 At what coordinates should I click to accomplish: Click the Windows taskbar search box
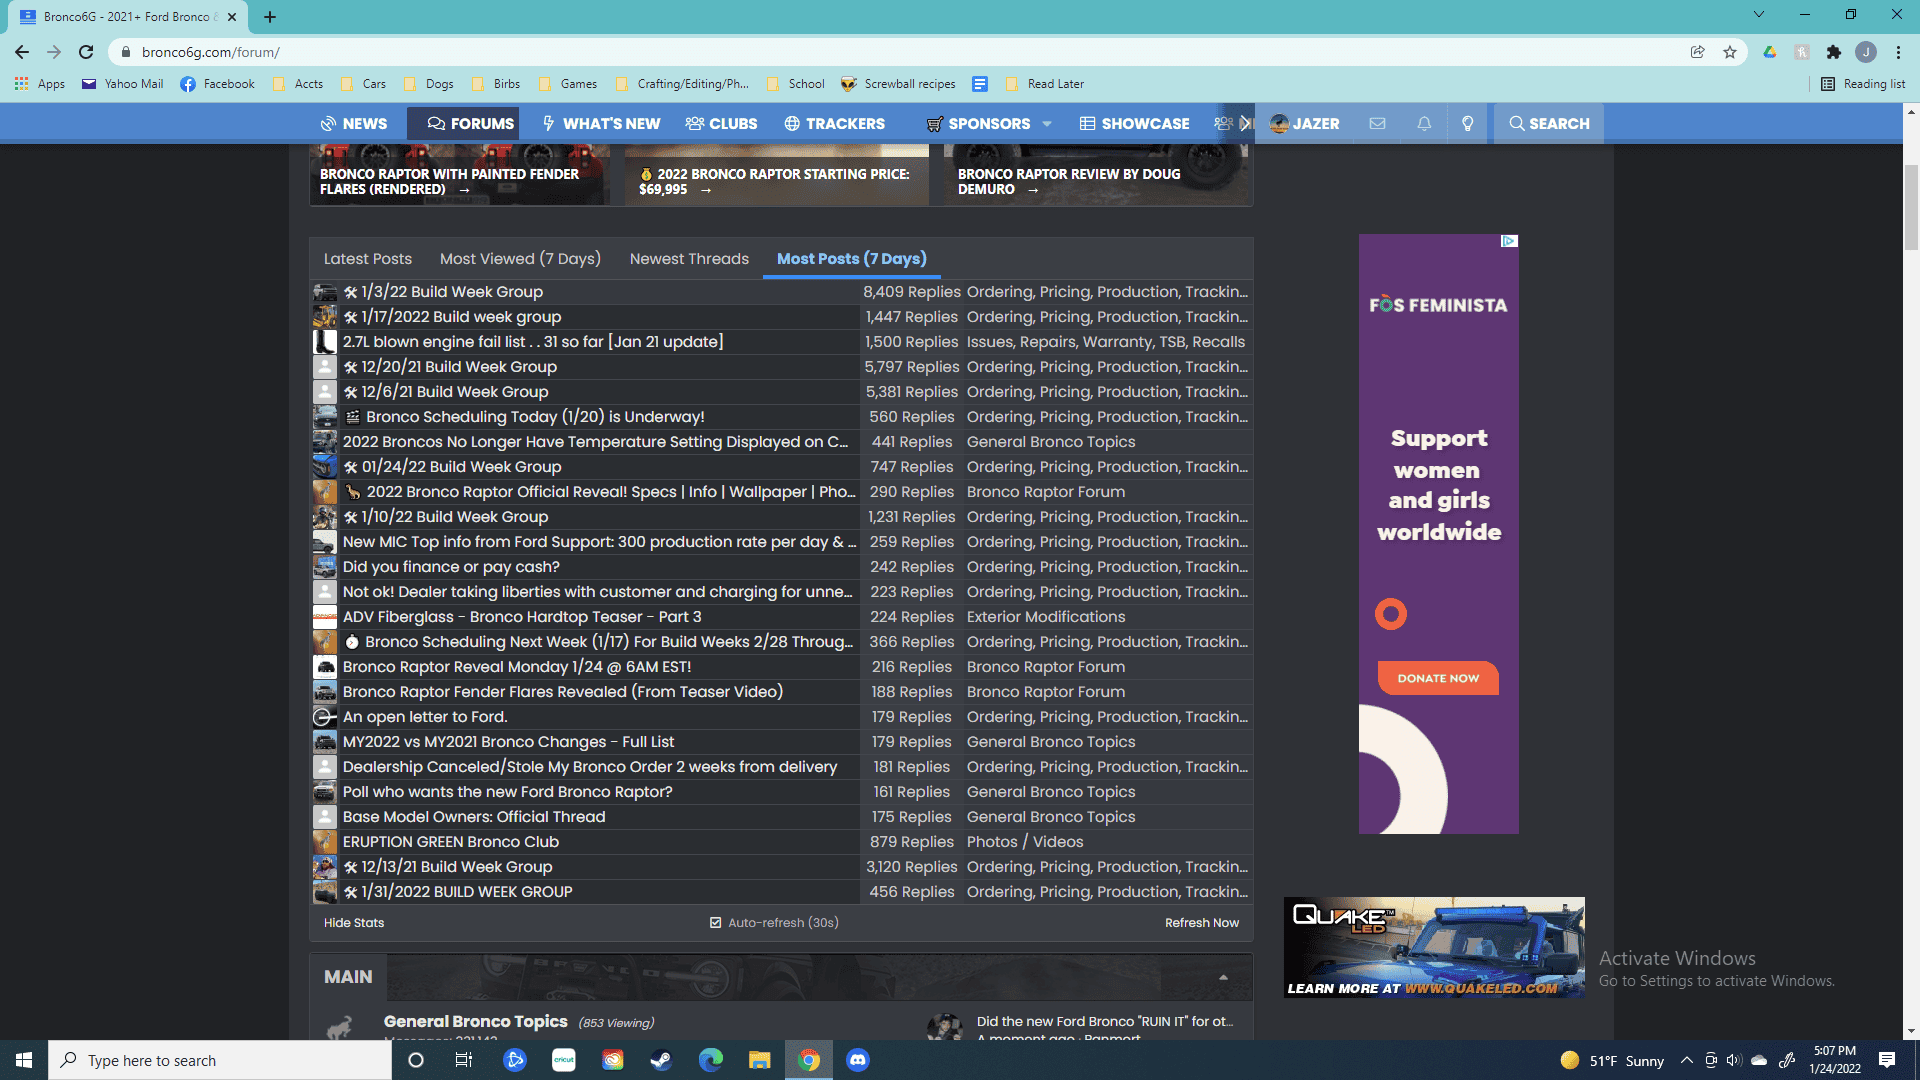click(x=220, y=1060)
